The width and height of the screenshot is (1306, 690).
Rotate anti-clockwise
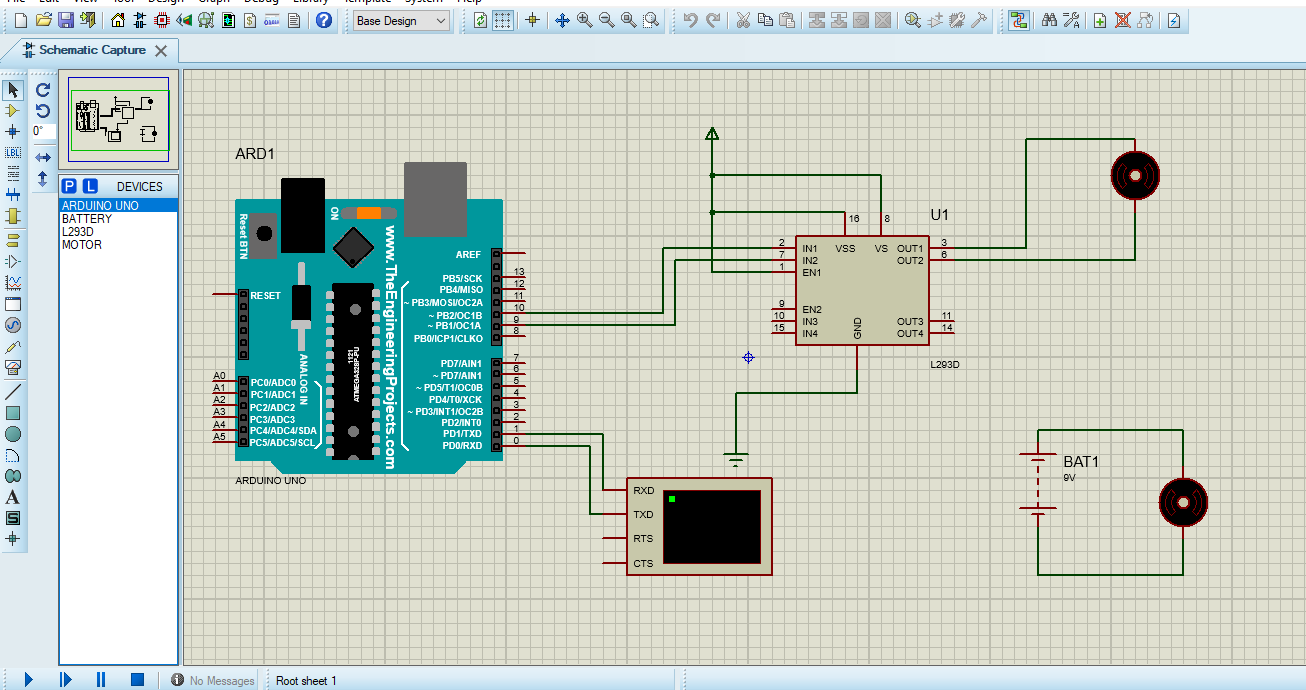click(x=43, y=111)
